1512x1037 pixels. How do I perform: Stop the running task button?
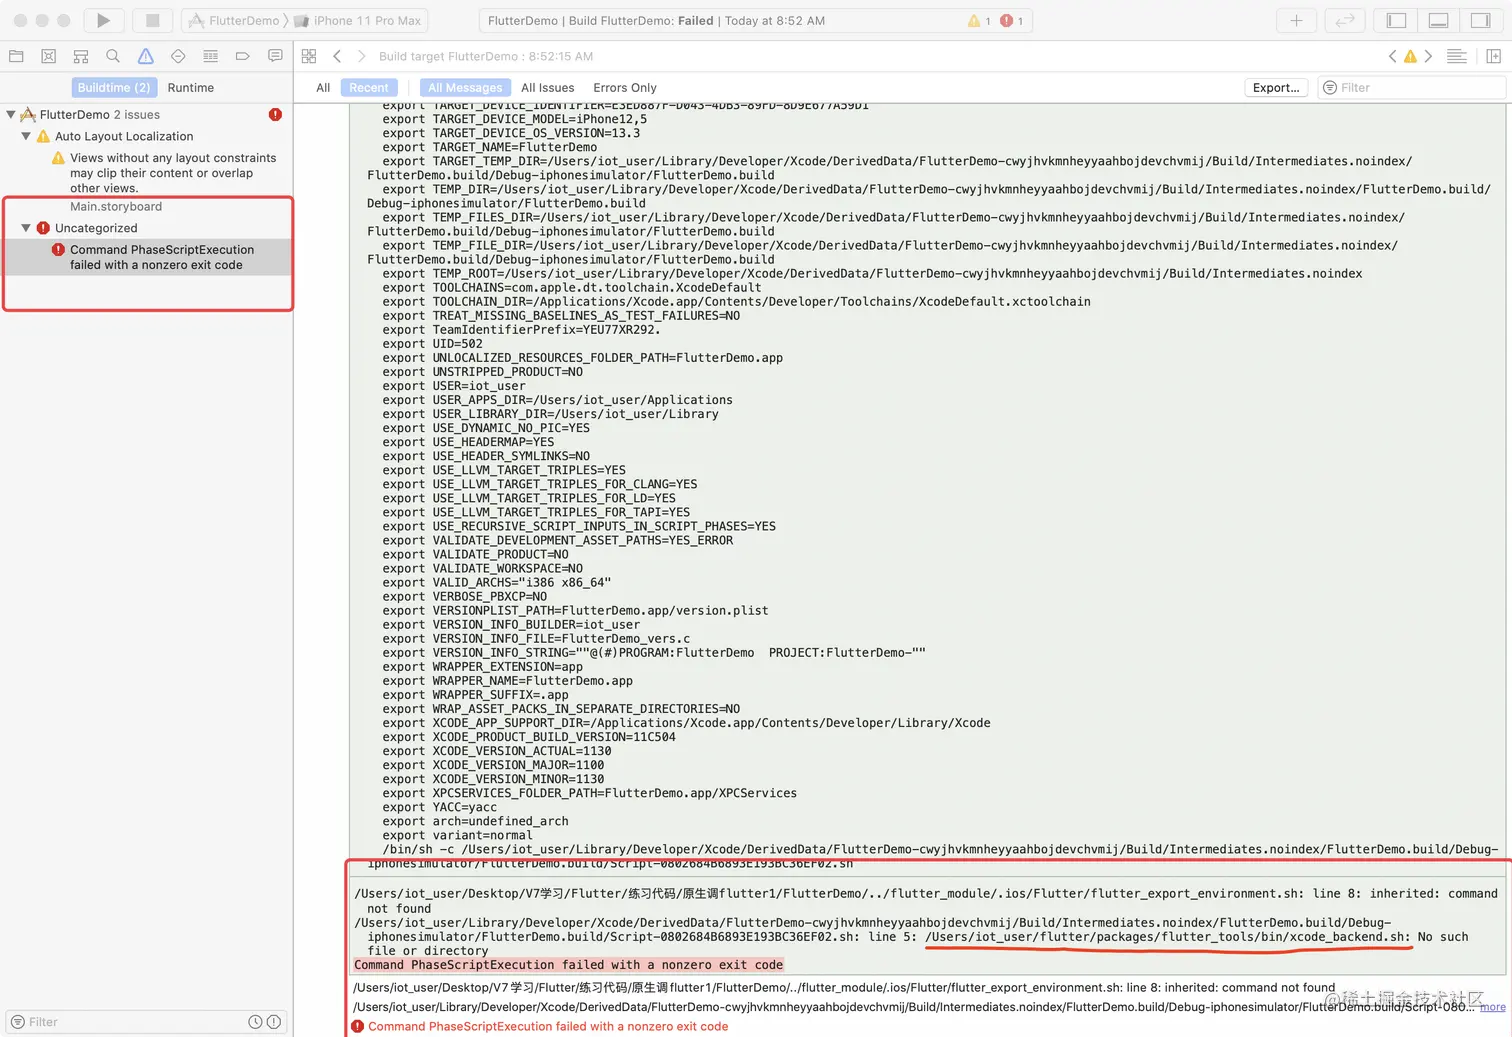pyautogui.click(x=153, y=20)
